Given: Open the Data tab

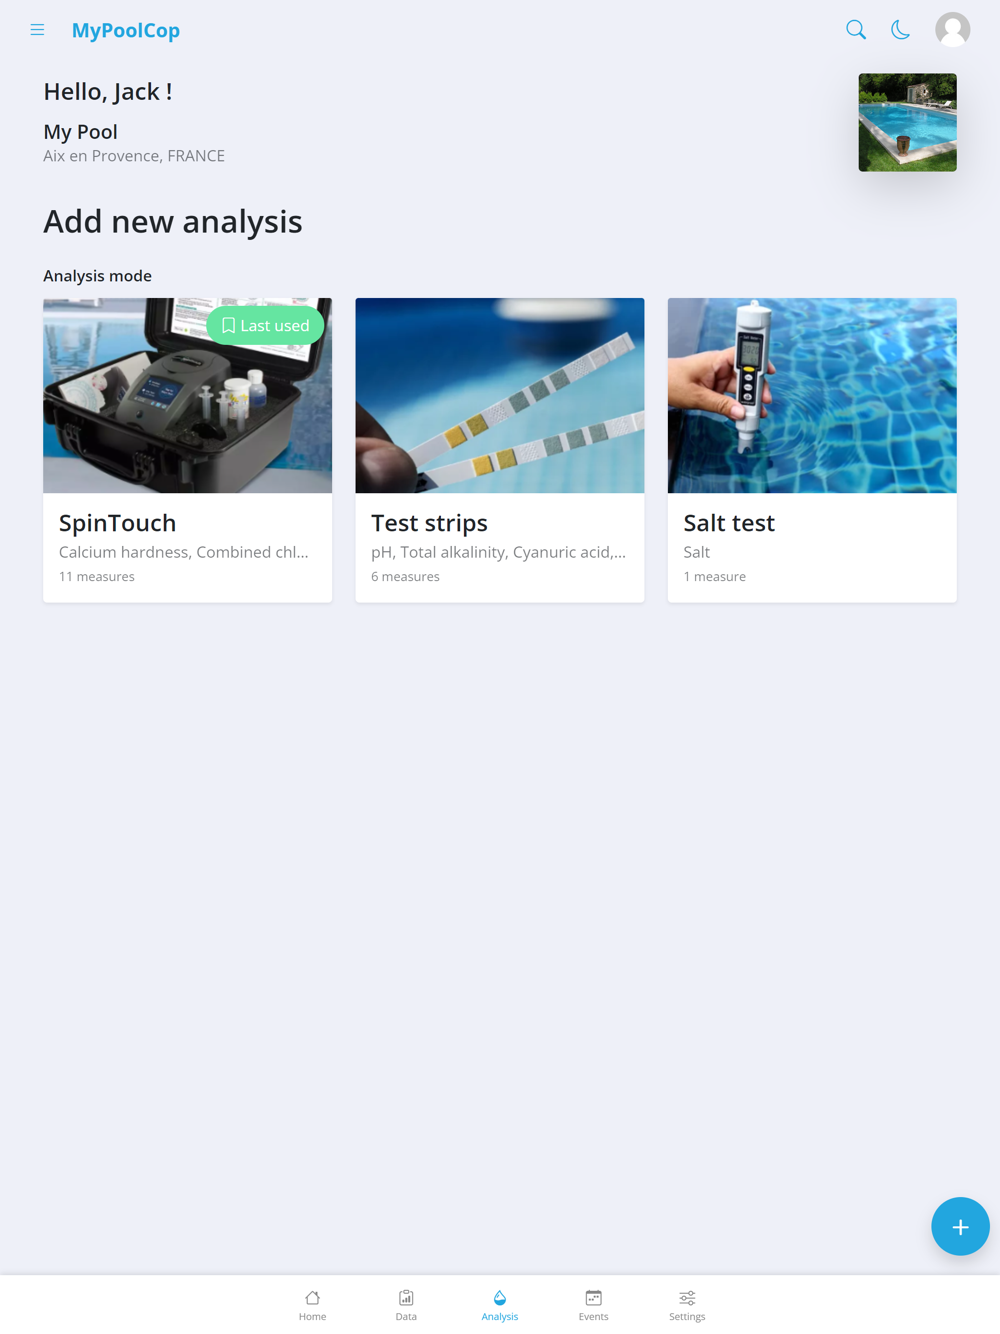Looking at the screenshot, I should pyautogui.click(x=406, y=1305).
